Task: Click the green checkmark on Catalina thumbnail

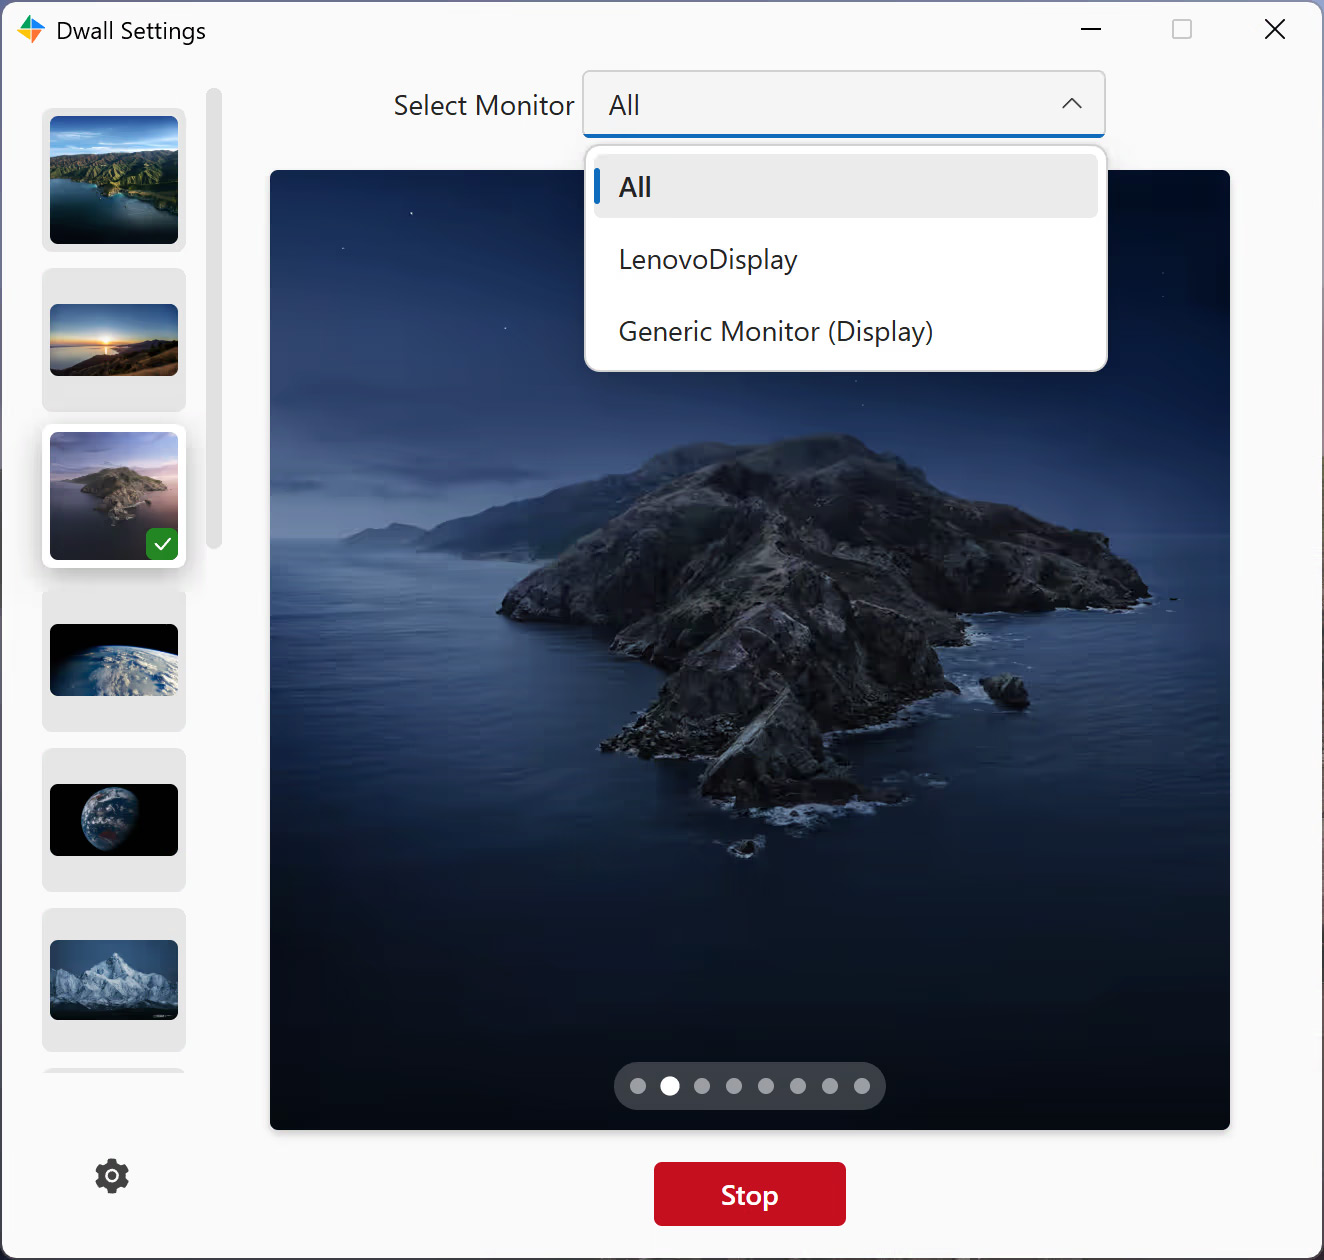Action: [x=162, y=544]
